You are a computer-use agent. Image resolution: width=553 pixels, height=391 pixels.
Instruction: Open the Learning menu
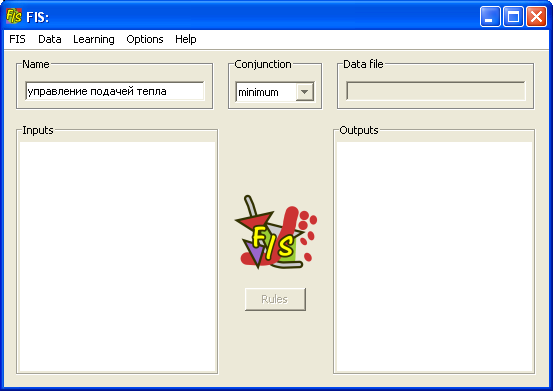point(94,39)
